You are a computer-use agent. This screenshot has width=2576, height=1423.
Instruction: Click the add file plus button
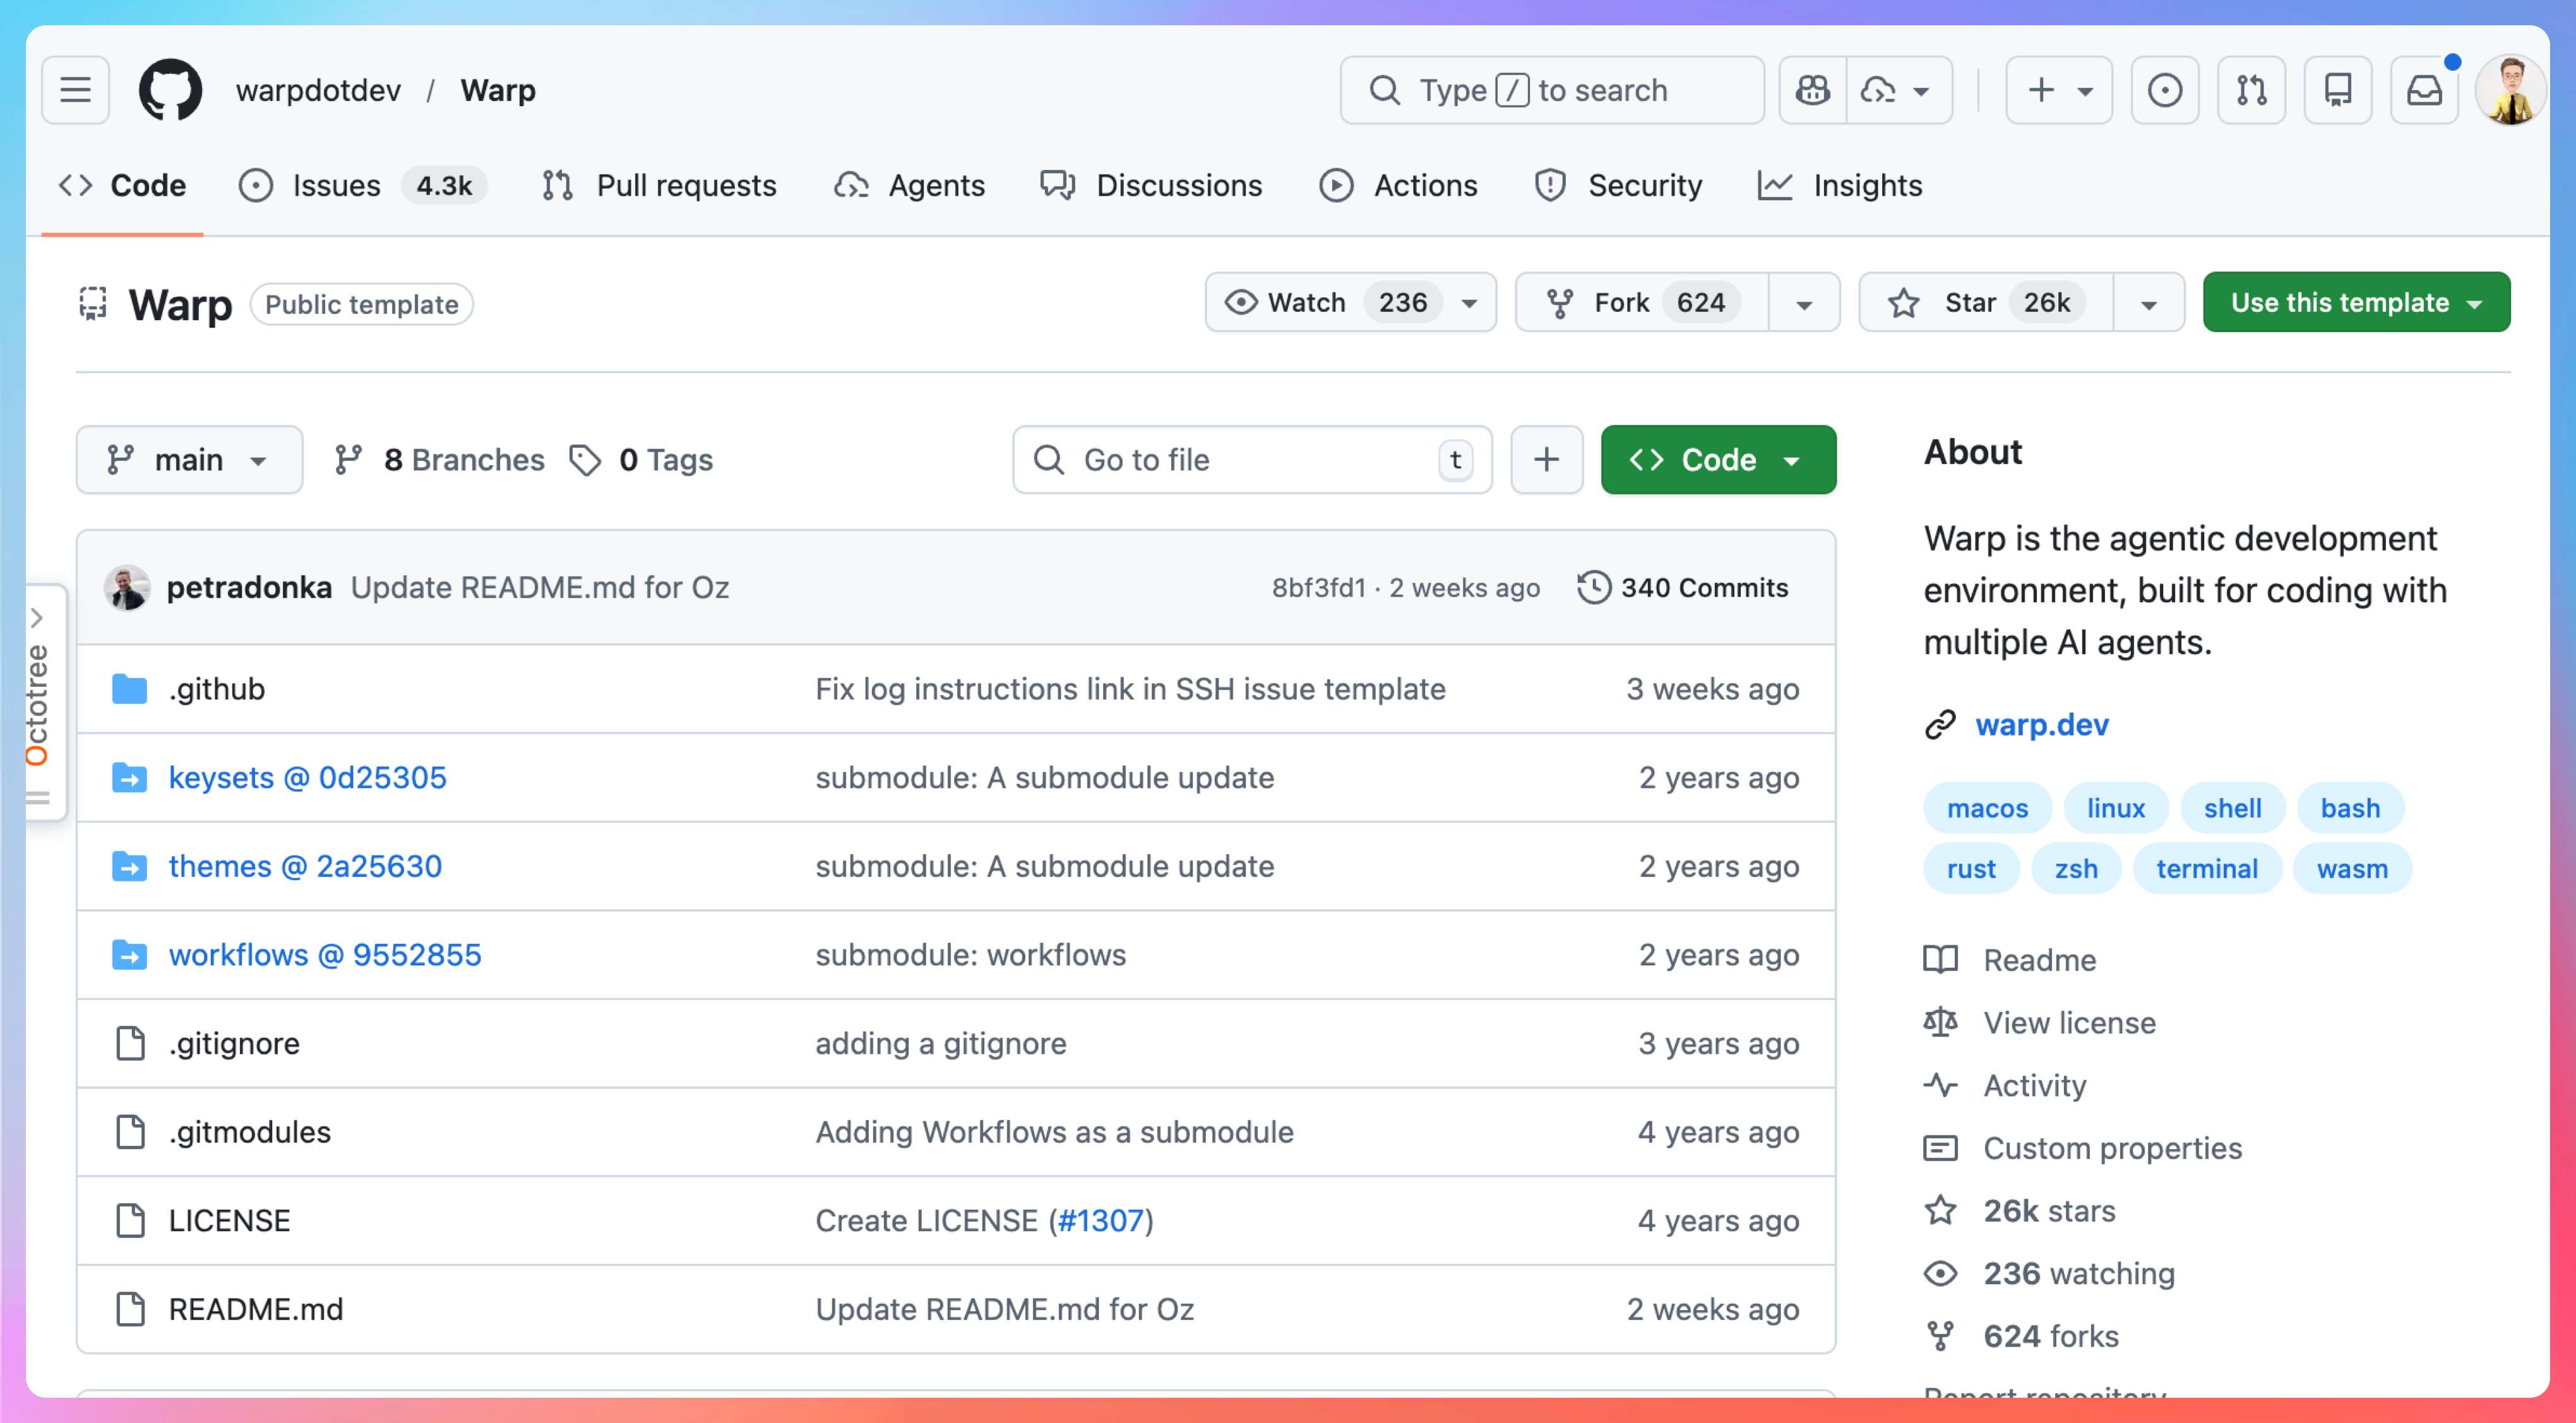coord(1546,460)
